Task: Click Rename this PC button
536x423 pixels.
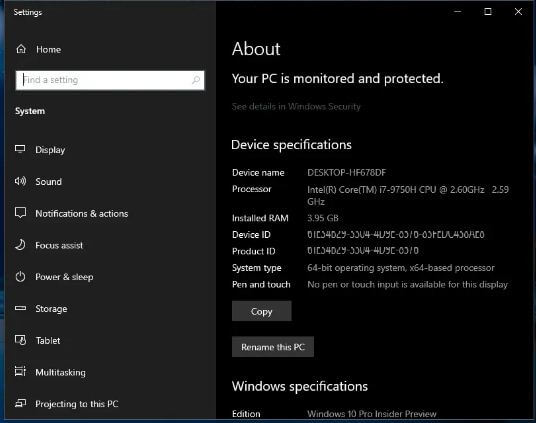Action: (x=273, y=347)
